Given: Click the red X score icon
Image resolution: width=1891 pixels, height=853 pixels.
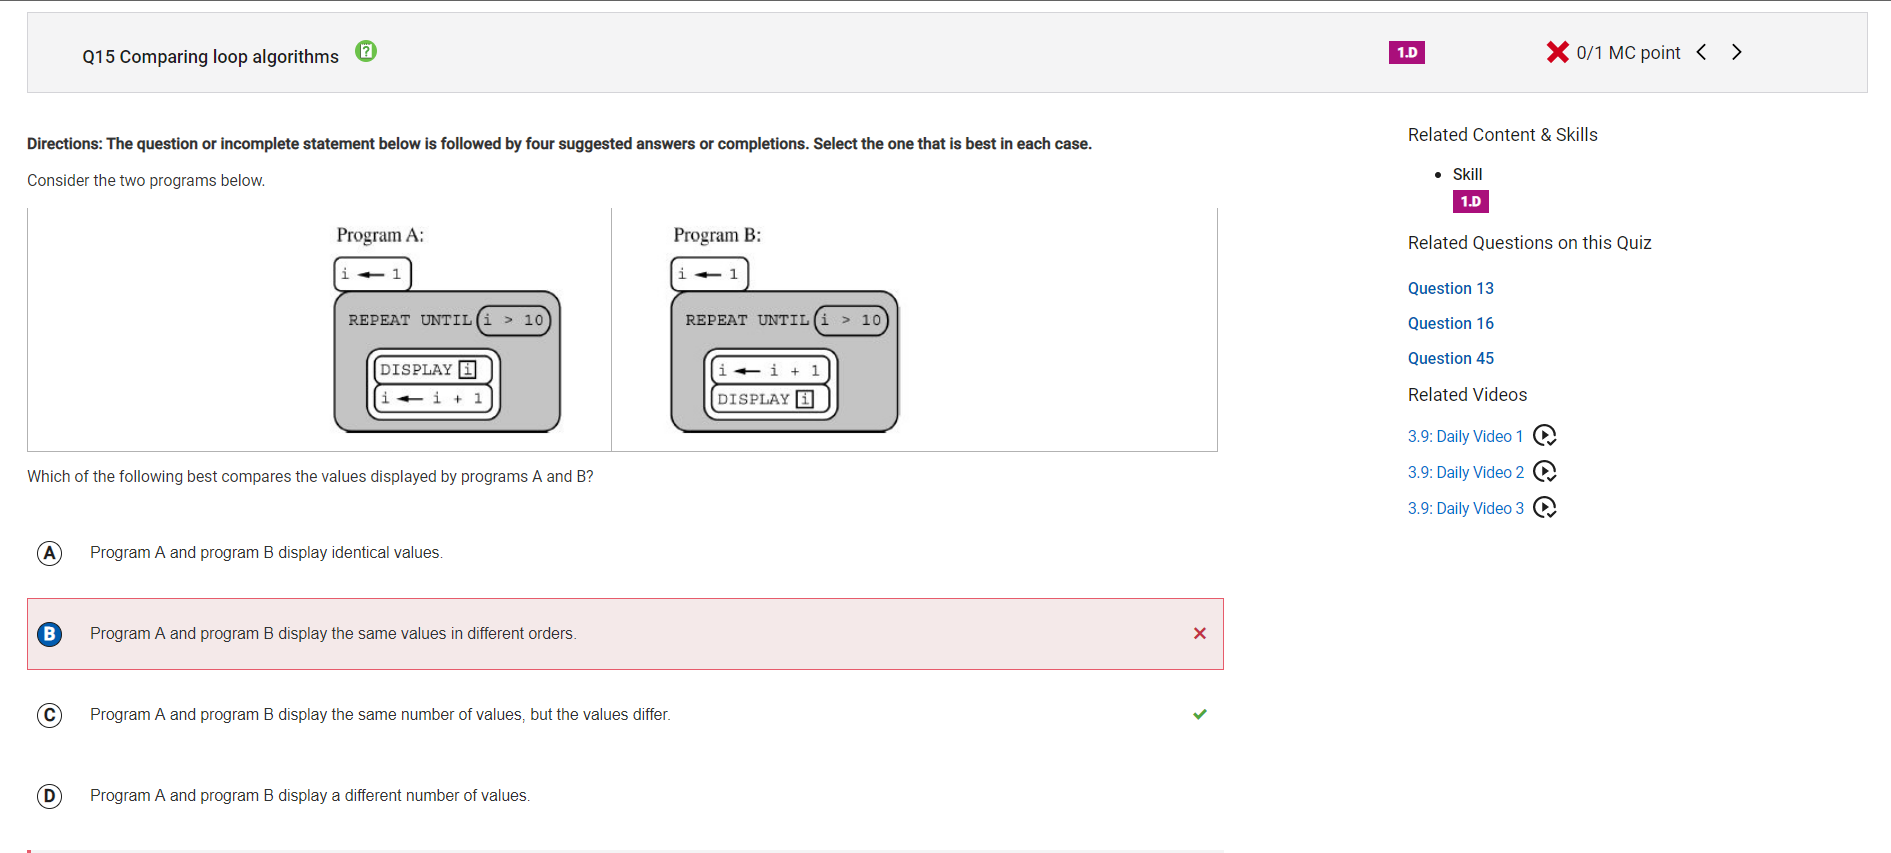Looking at the screenshot, I should point(1557,52).
